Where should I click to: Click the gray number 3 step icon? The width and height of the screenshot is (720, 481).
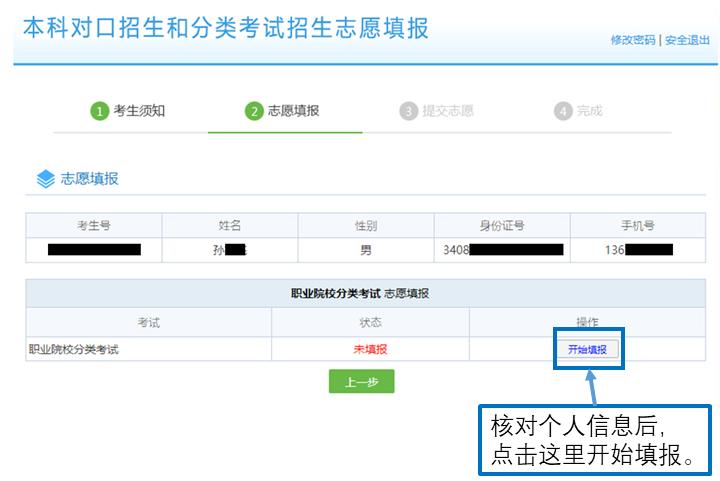[409, 111]
